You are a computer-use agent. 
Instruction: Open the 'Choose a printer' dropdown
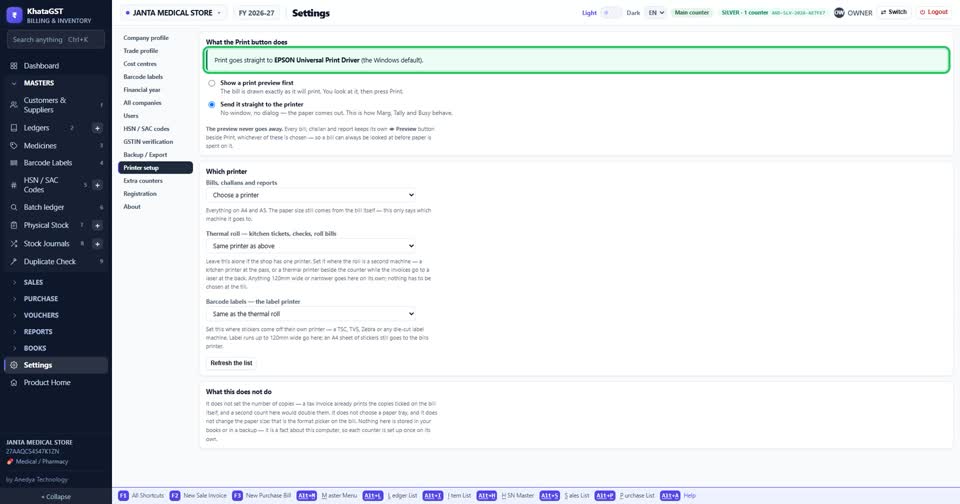pos(311,195)
